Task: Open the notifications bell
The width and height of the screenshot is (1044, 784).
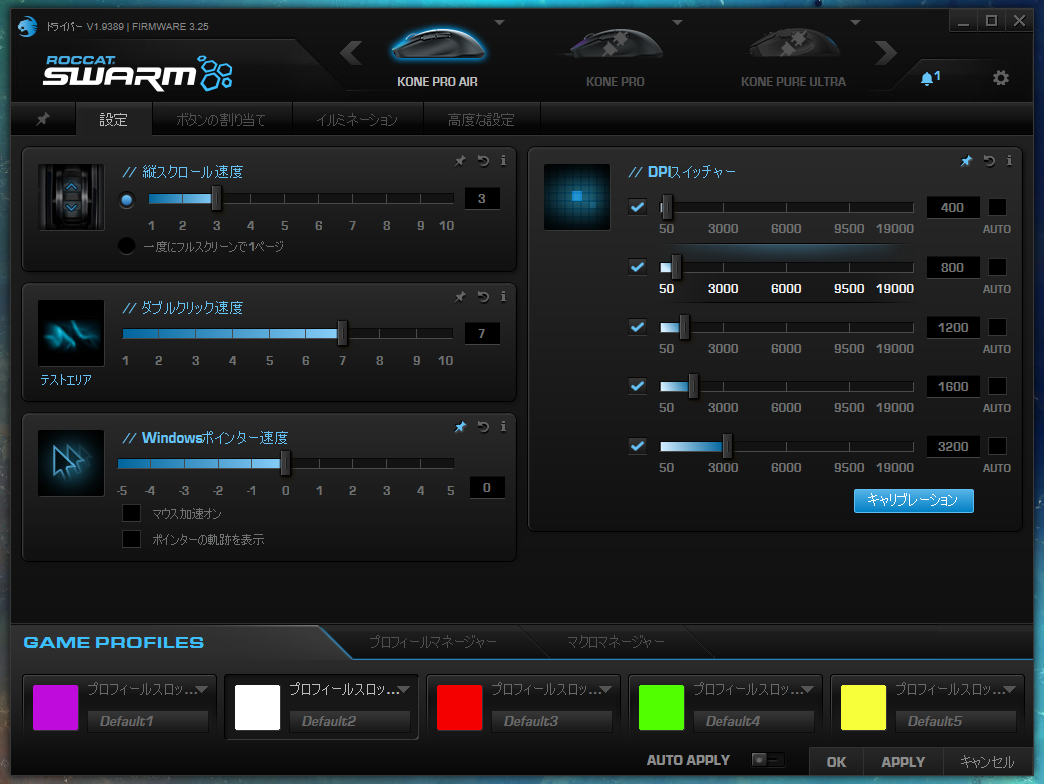Action: (x=929, y=78)
